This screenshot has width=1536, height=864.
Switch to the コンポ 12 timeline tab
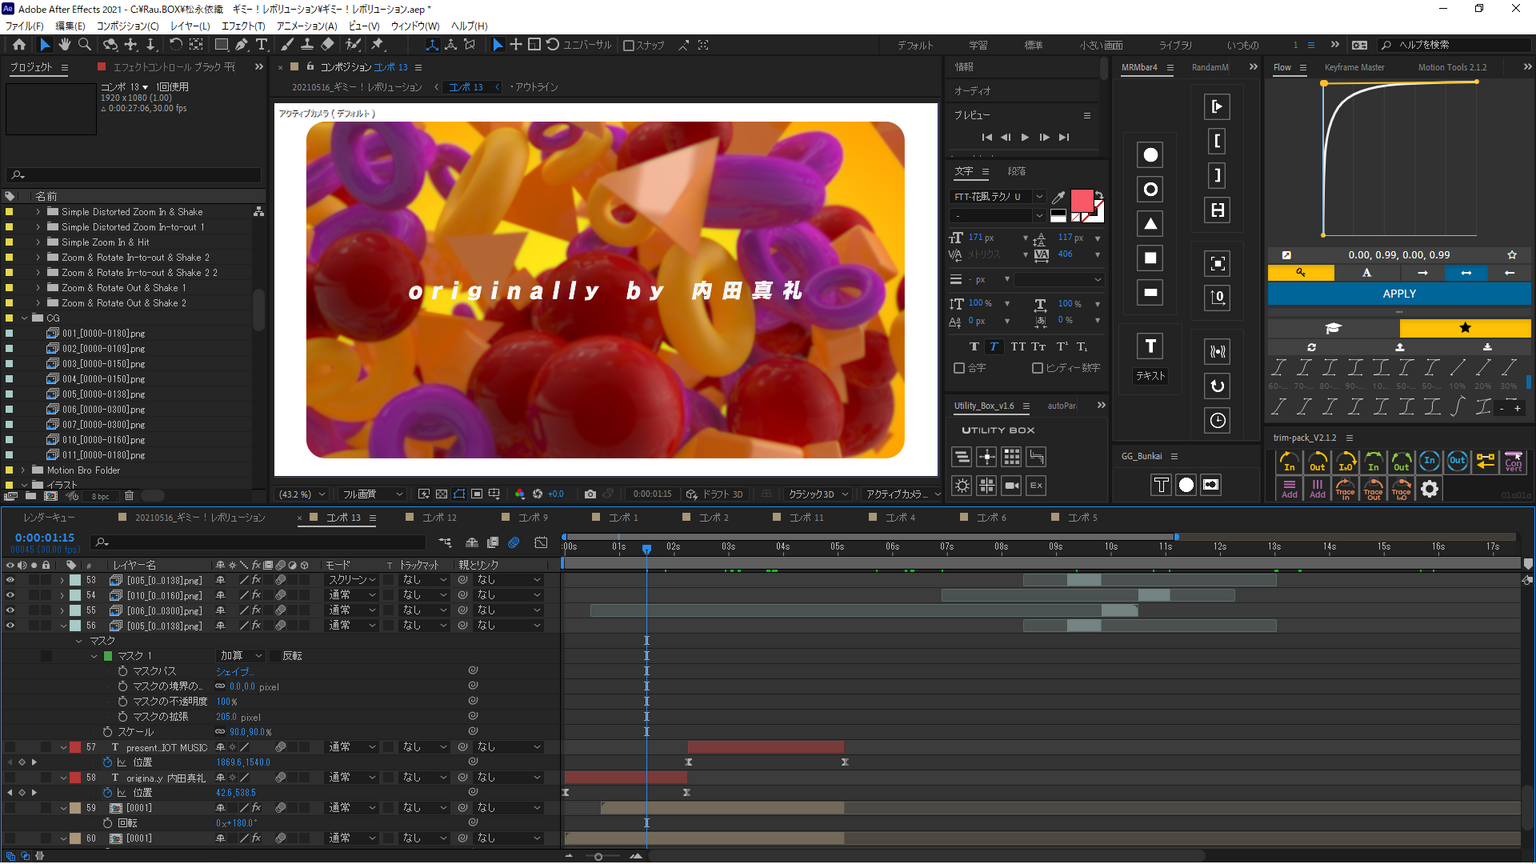[438, 518]
